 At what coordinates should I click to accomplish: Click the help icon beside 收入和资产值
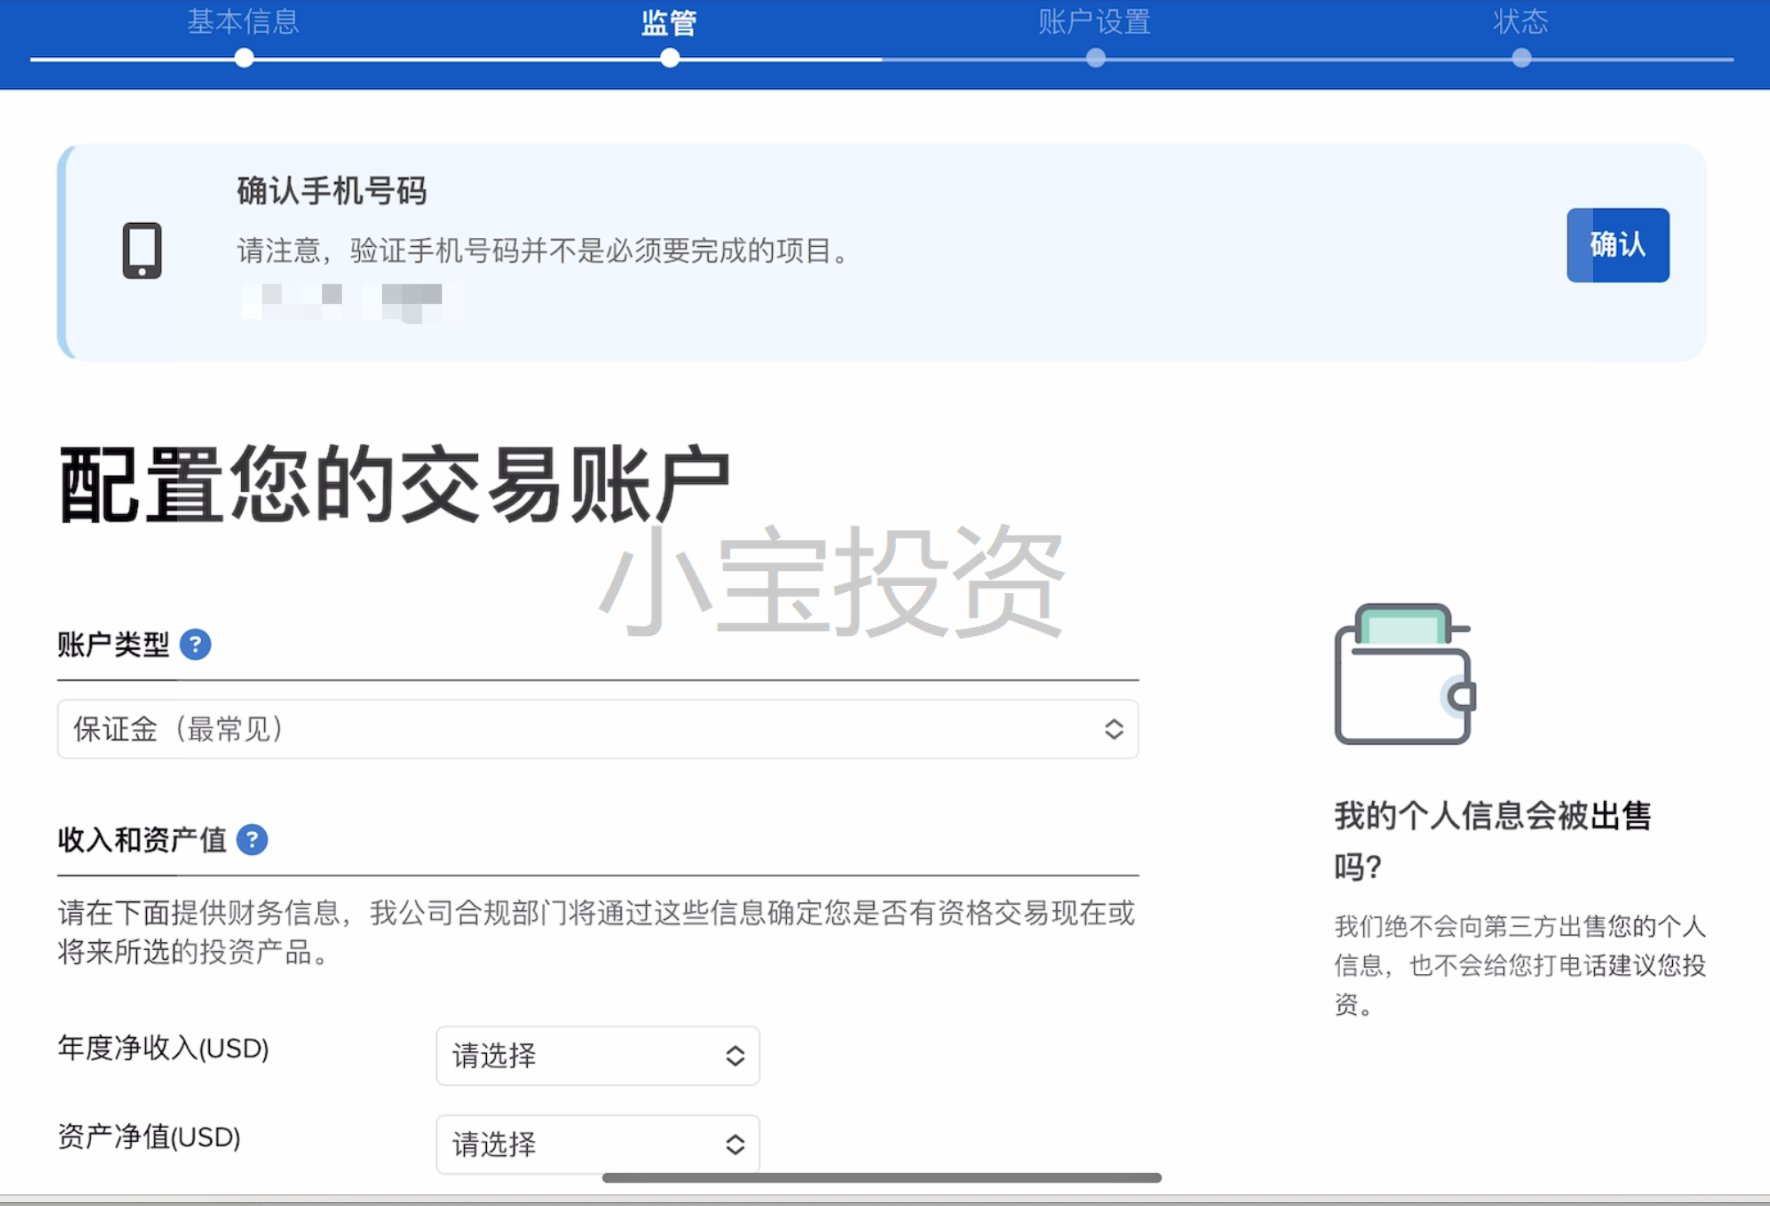(x=252, y=840)
